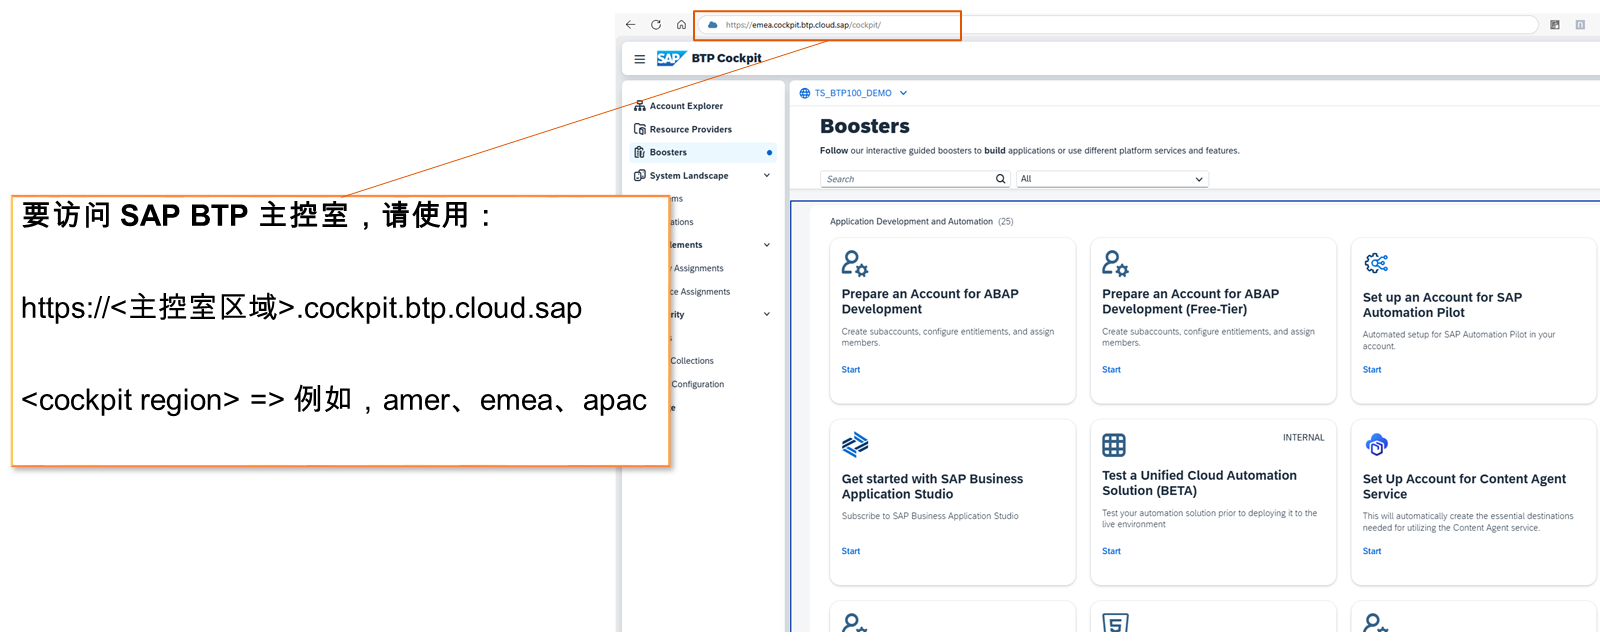Start Prepare an Account for ABAP Development

851,370
